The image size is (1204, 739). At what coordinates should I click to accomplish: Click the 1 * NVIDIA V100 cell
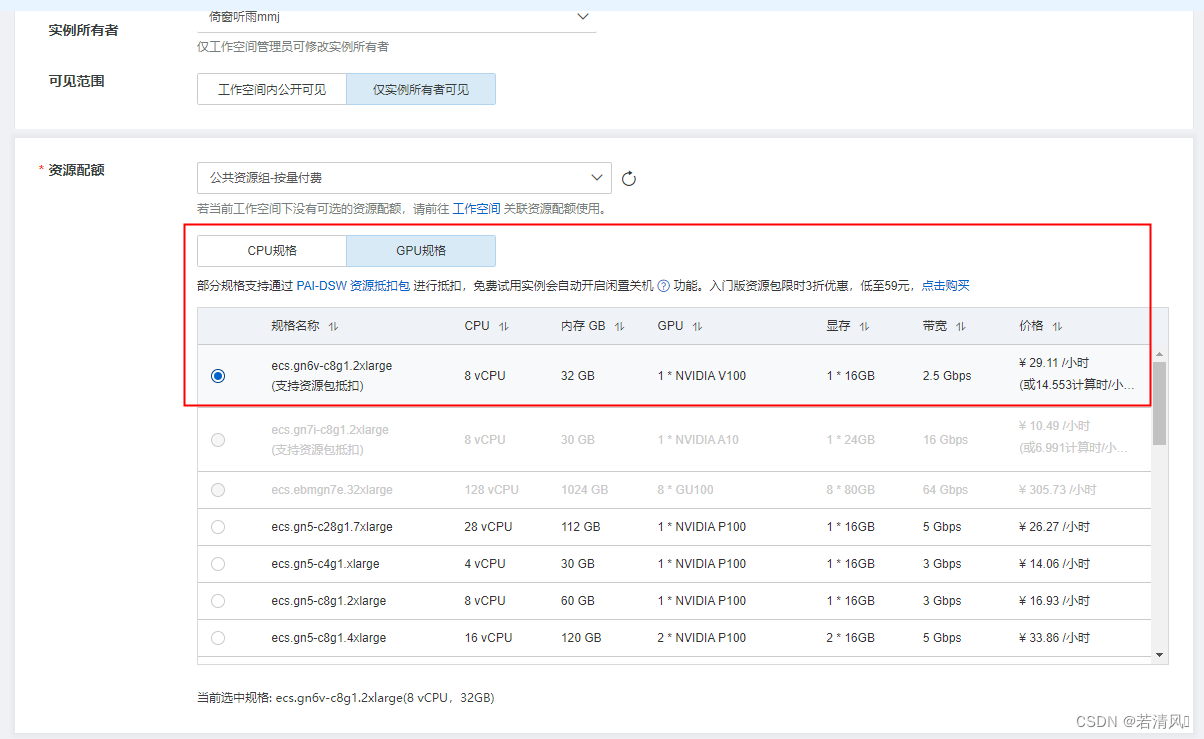[x=702, y=376]
